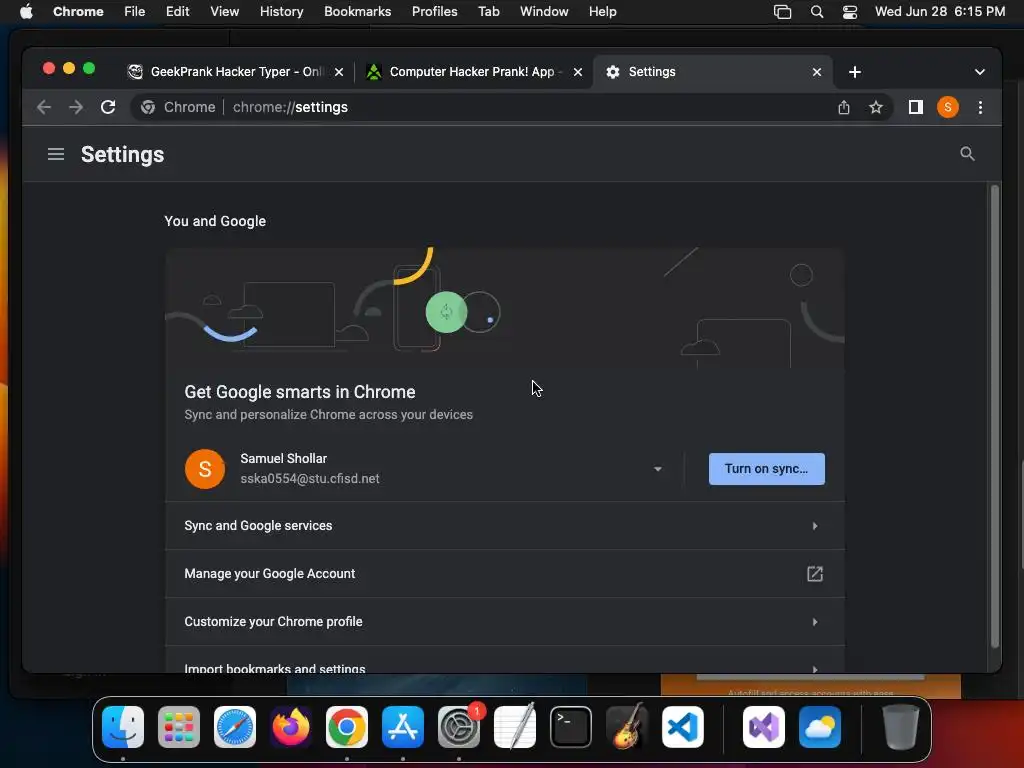Viewport: 1024px width, 768px height.
Task: Click the date and time in menu bar
Action: [940, 12]
